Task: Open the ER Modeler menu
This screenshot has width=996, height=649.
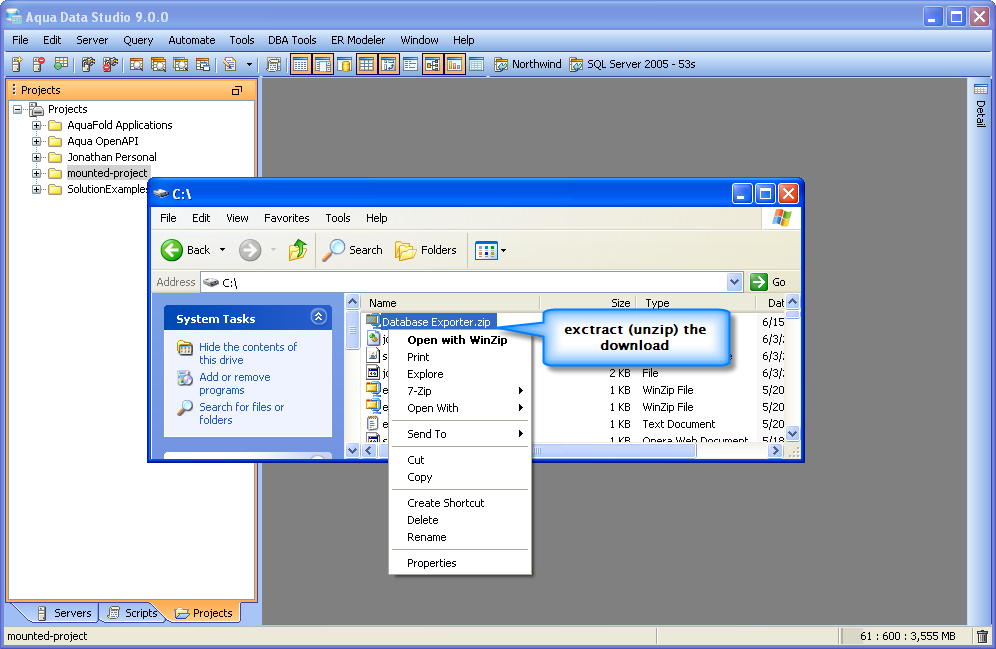Action: click(x=358, y=40)
